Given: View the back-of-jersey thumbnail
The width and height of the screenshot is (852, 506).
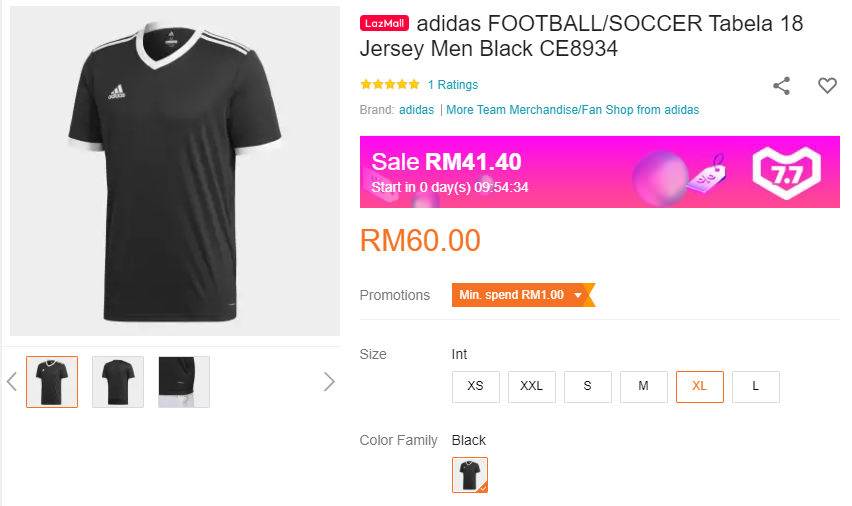Looking at the screenshot, I should (x=118, y=382).
